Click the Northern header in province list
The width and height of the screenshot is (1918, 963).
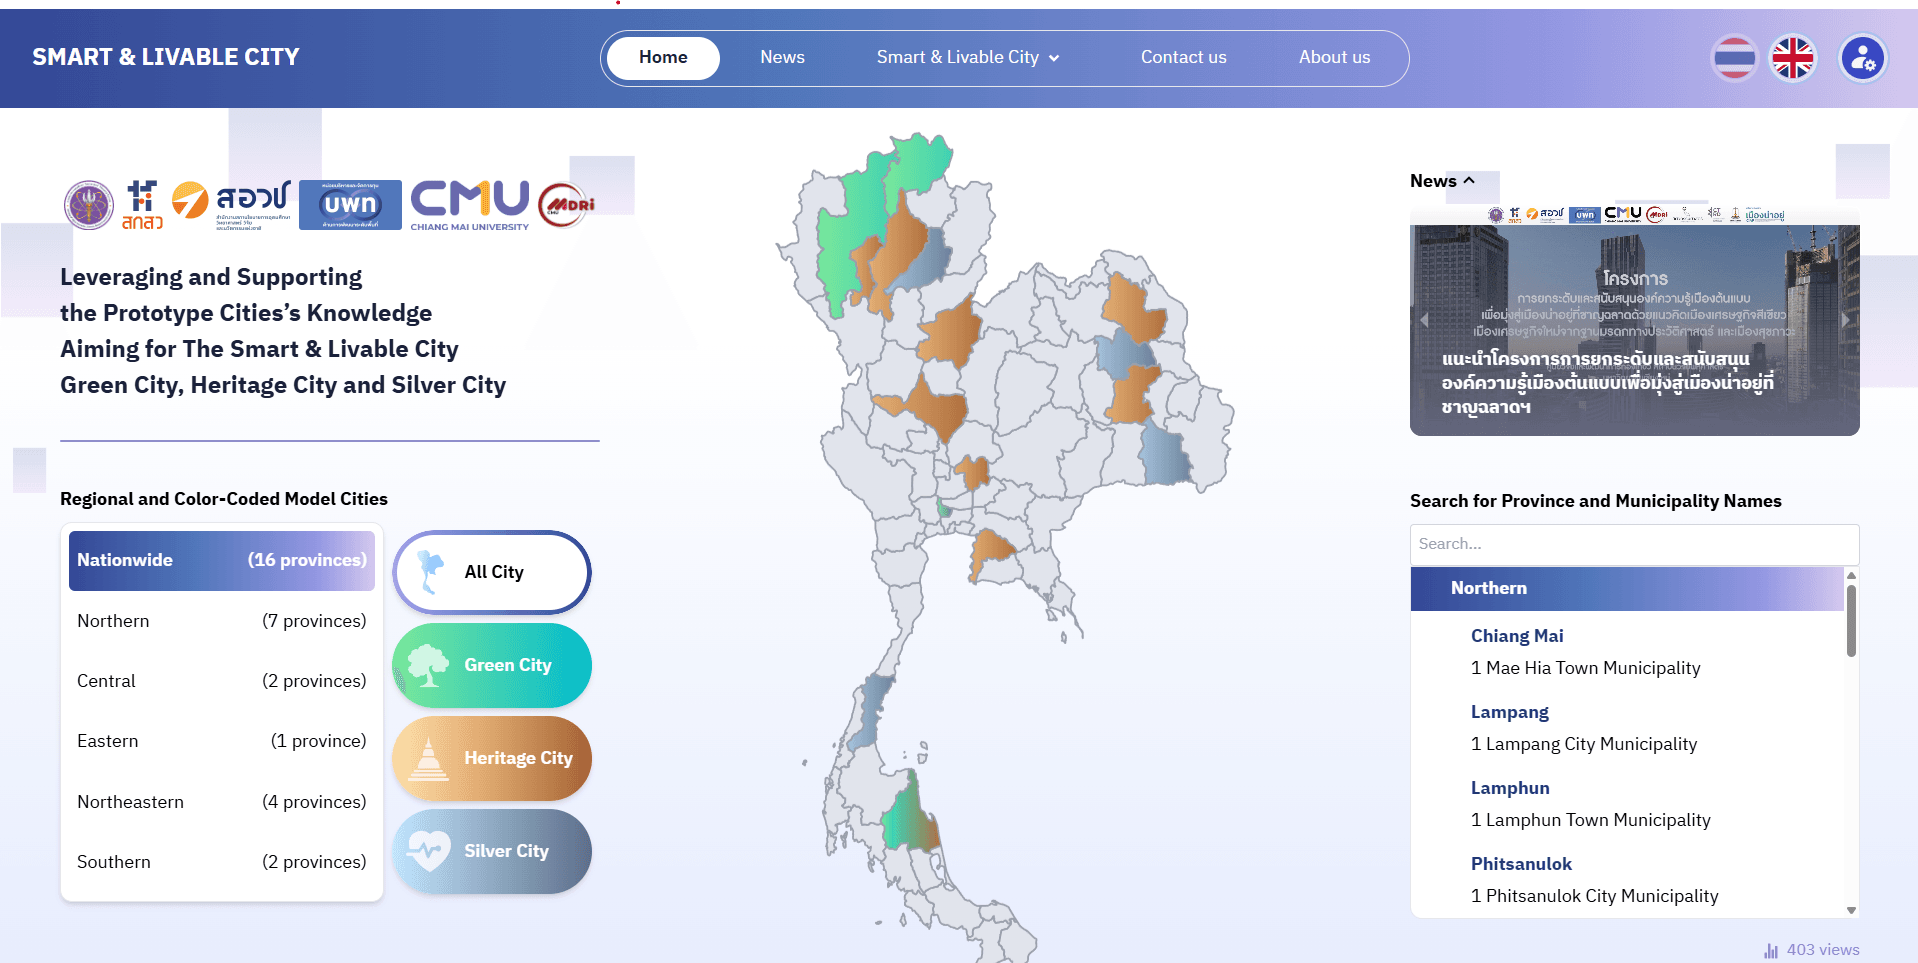pyautogui.click(x=1627, y=588)
